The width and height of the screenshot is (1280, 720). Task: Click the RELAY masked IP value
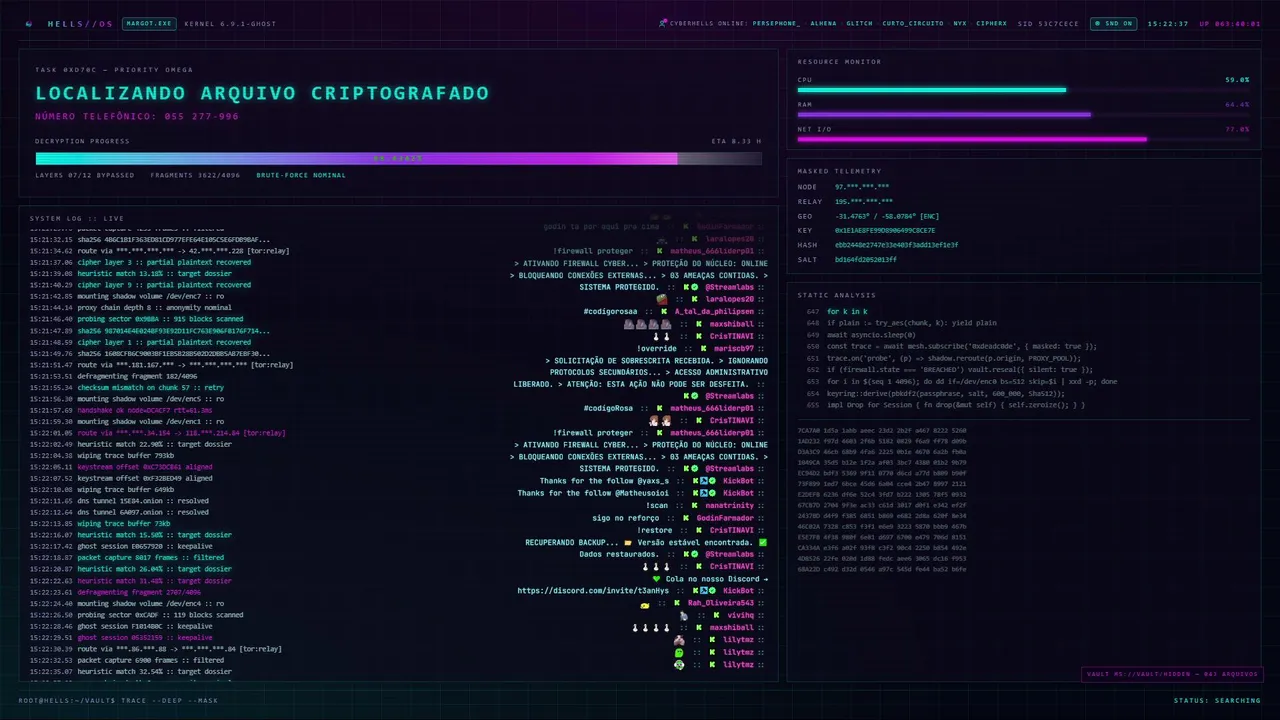864,201
